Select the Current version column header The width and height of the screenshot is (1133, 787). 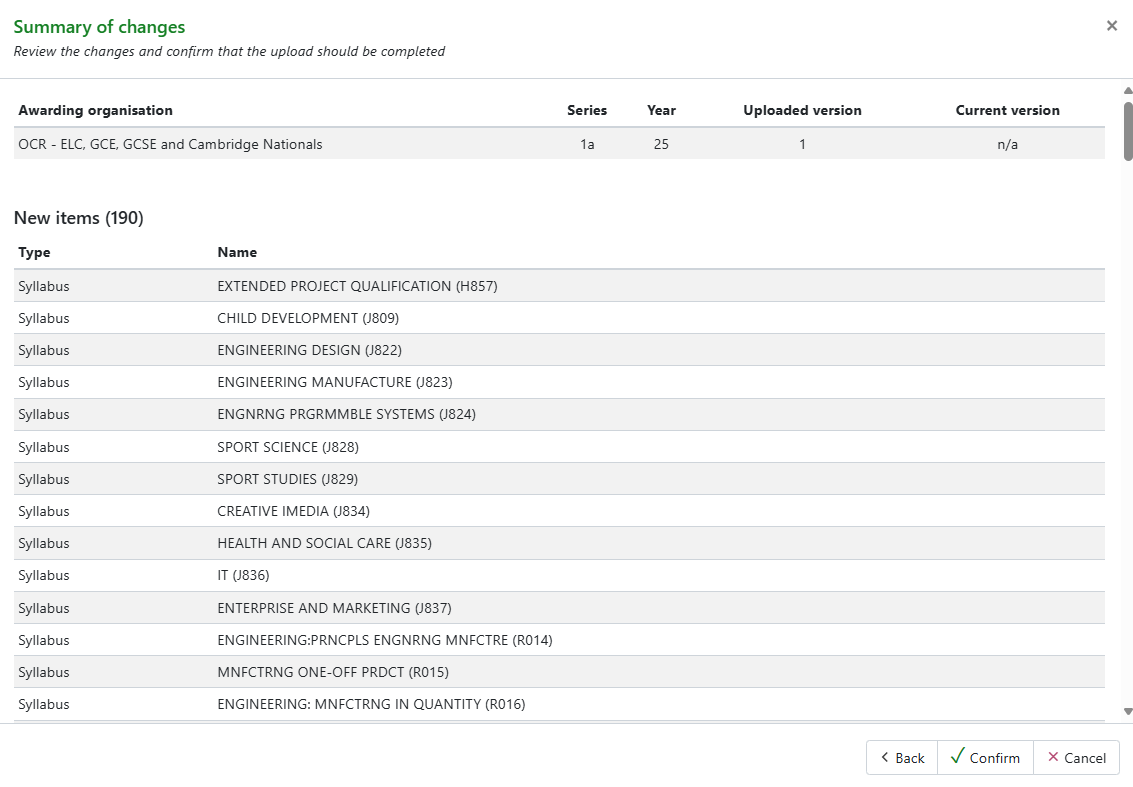[1007, 111]
